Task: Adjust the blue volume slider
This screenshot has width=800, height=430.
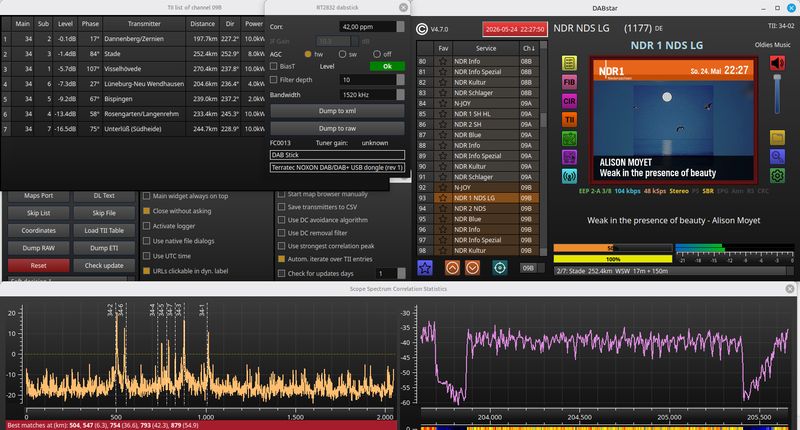Action: (x=777, y=94)
